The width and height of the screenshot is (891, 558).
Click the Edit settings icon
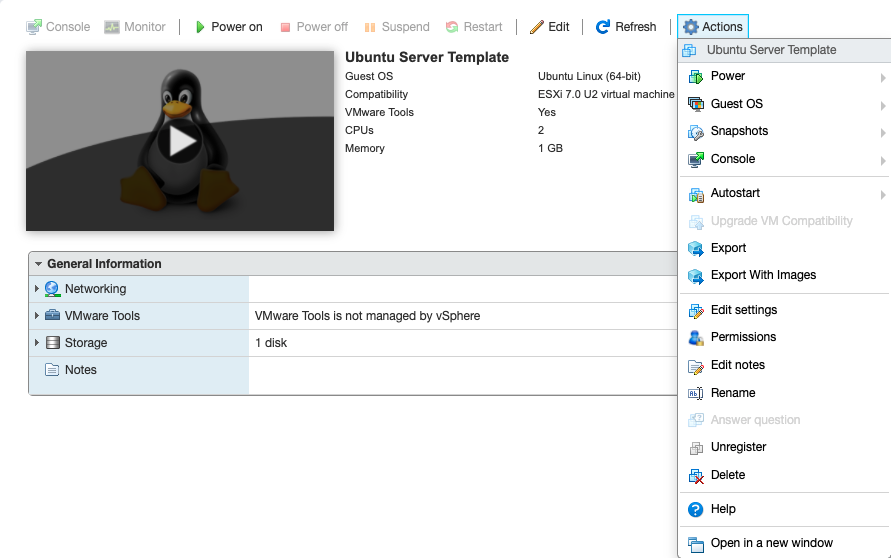pyautogui.click(x=696, y=310)
